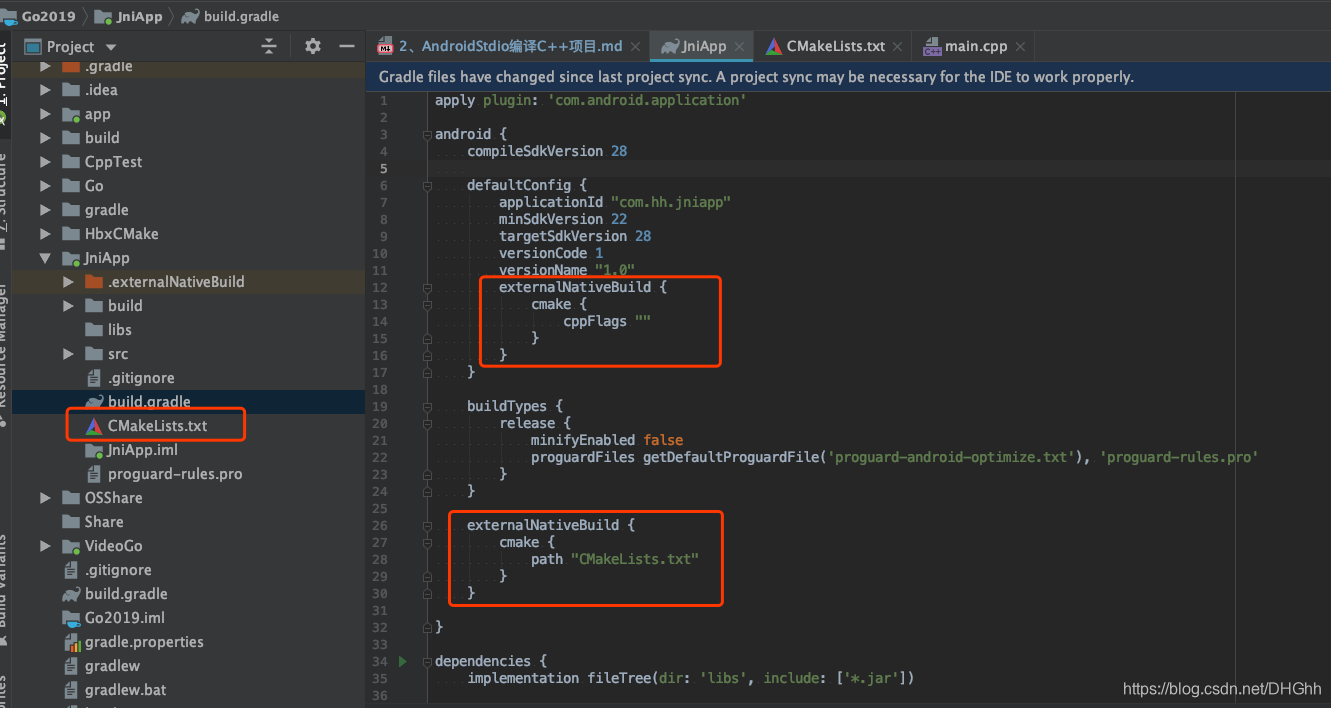The image size is (1331, 708).
Task: Fold the release block at line 20
Action: (427, 423)
